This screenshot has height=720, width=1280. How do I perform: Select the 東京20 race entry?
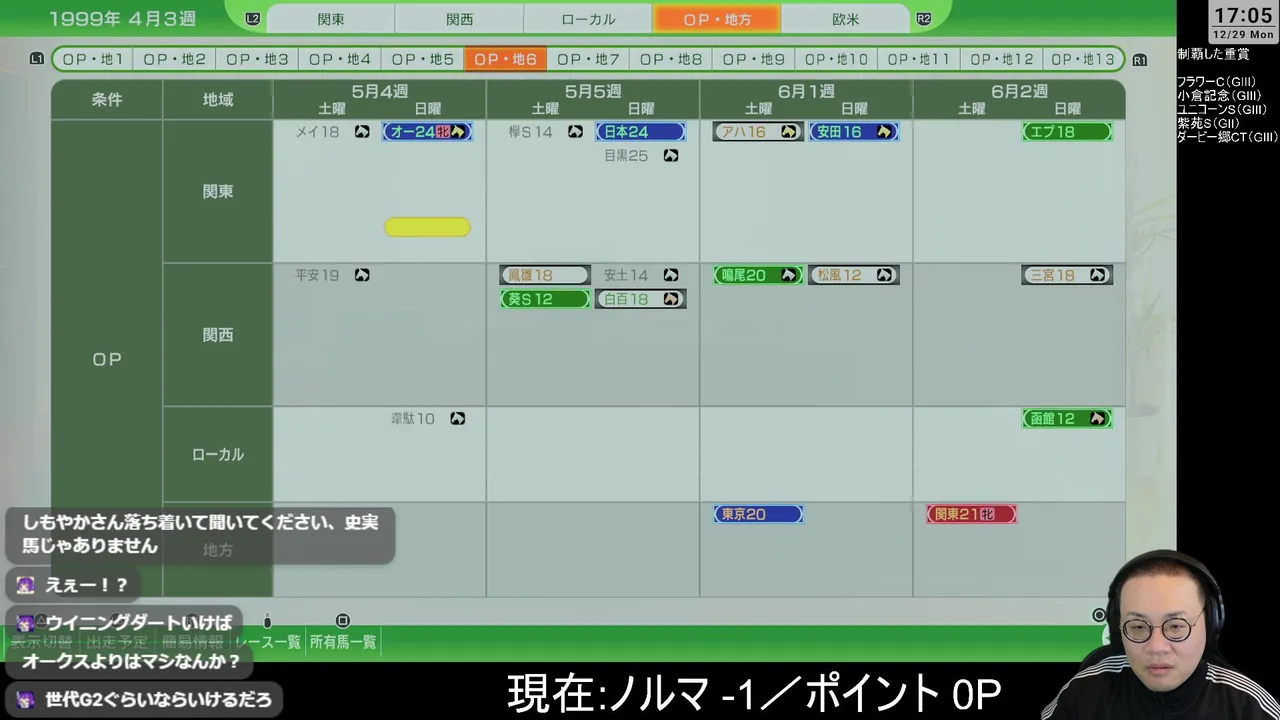pos(758,514)
